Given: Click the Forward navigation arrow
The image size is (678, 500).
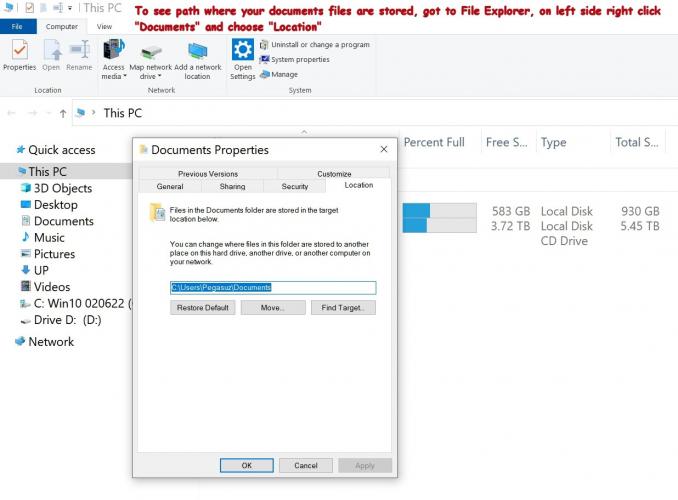Looking at the screenshot, I should [32, 113].
